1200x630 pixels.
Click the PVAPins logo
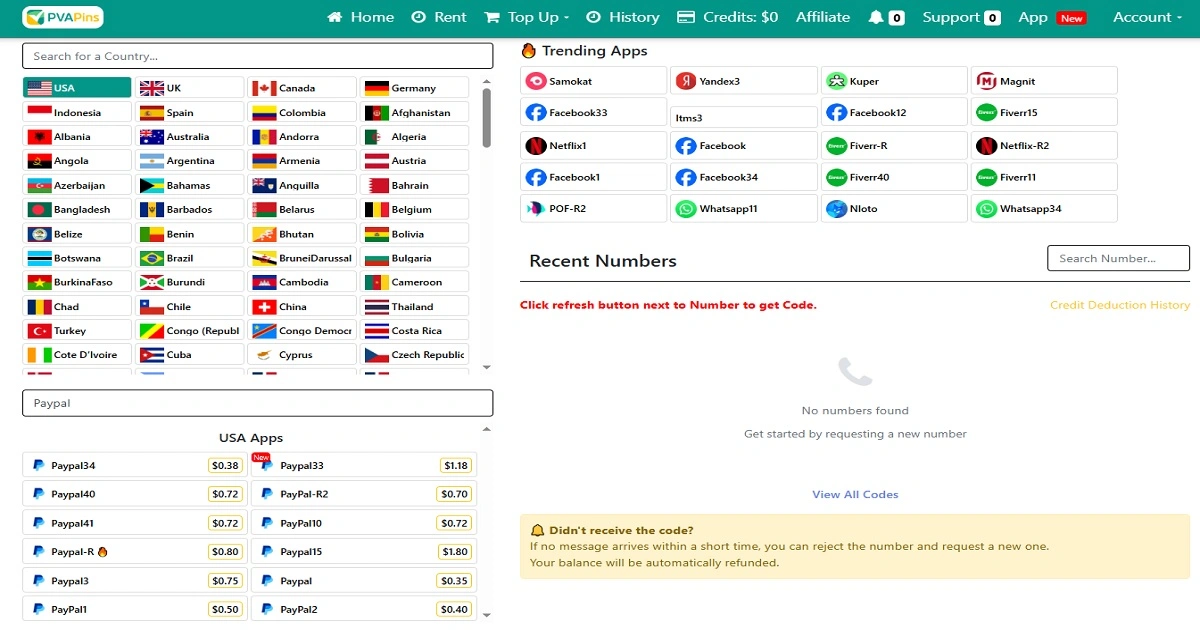(x=62, y=17)
